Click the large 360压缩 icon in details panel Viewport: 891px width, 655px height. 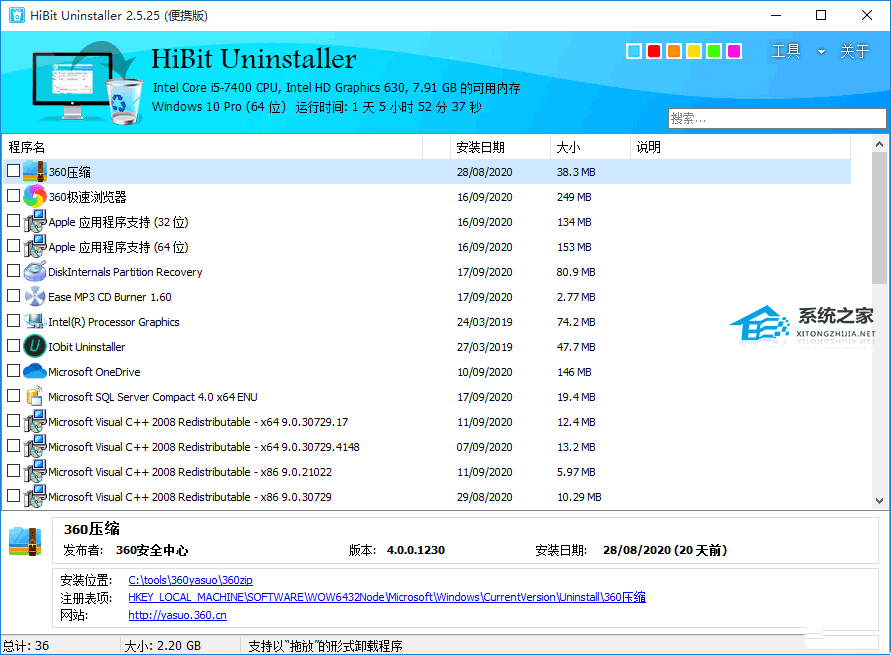[x=26, y=541]
